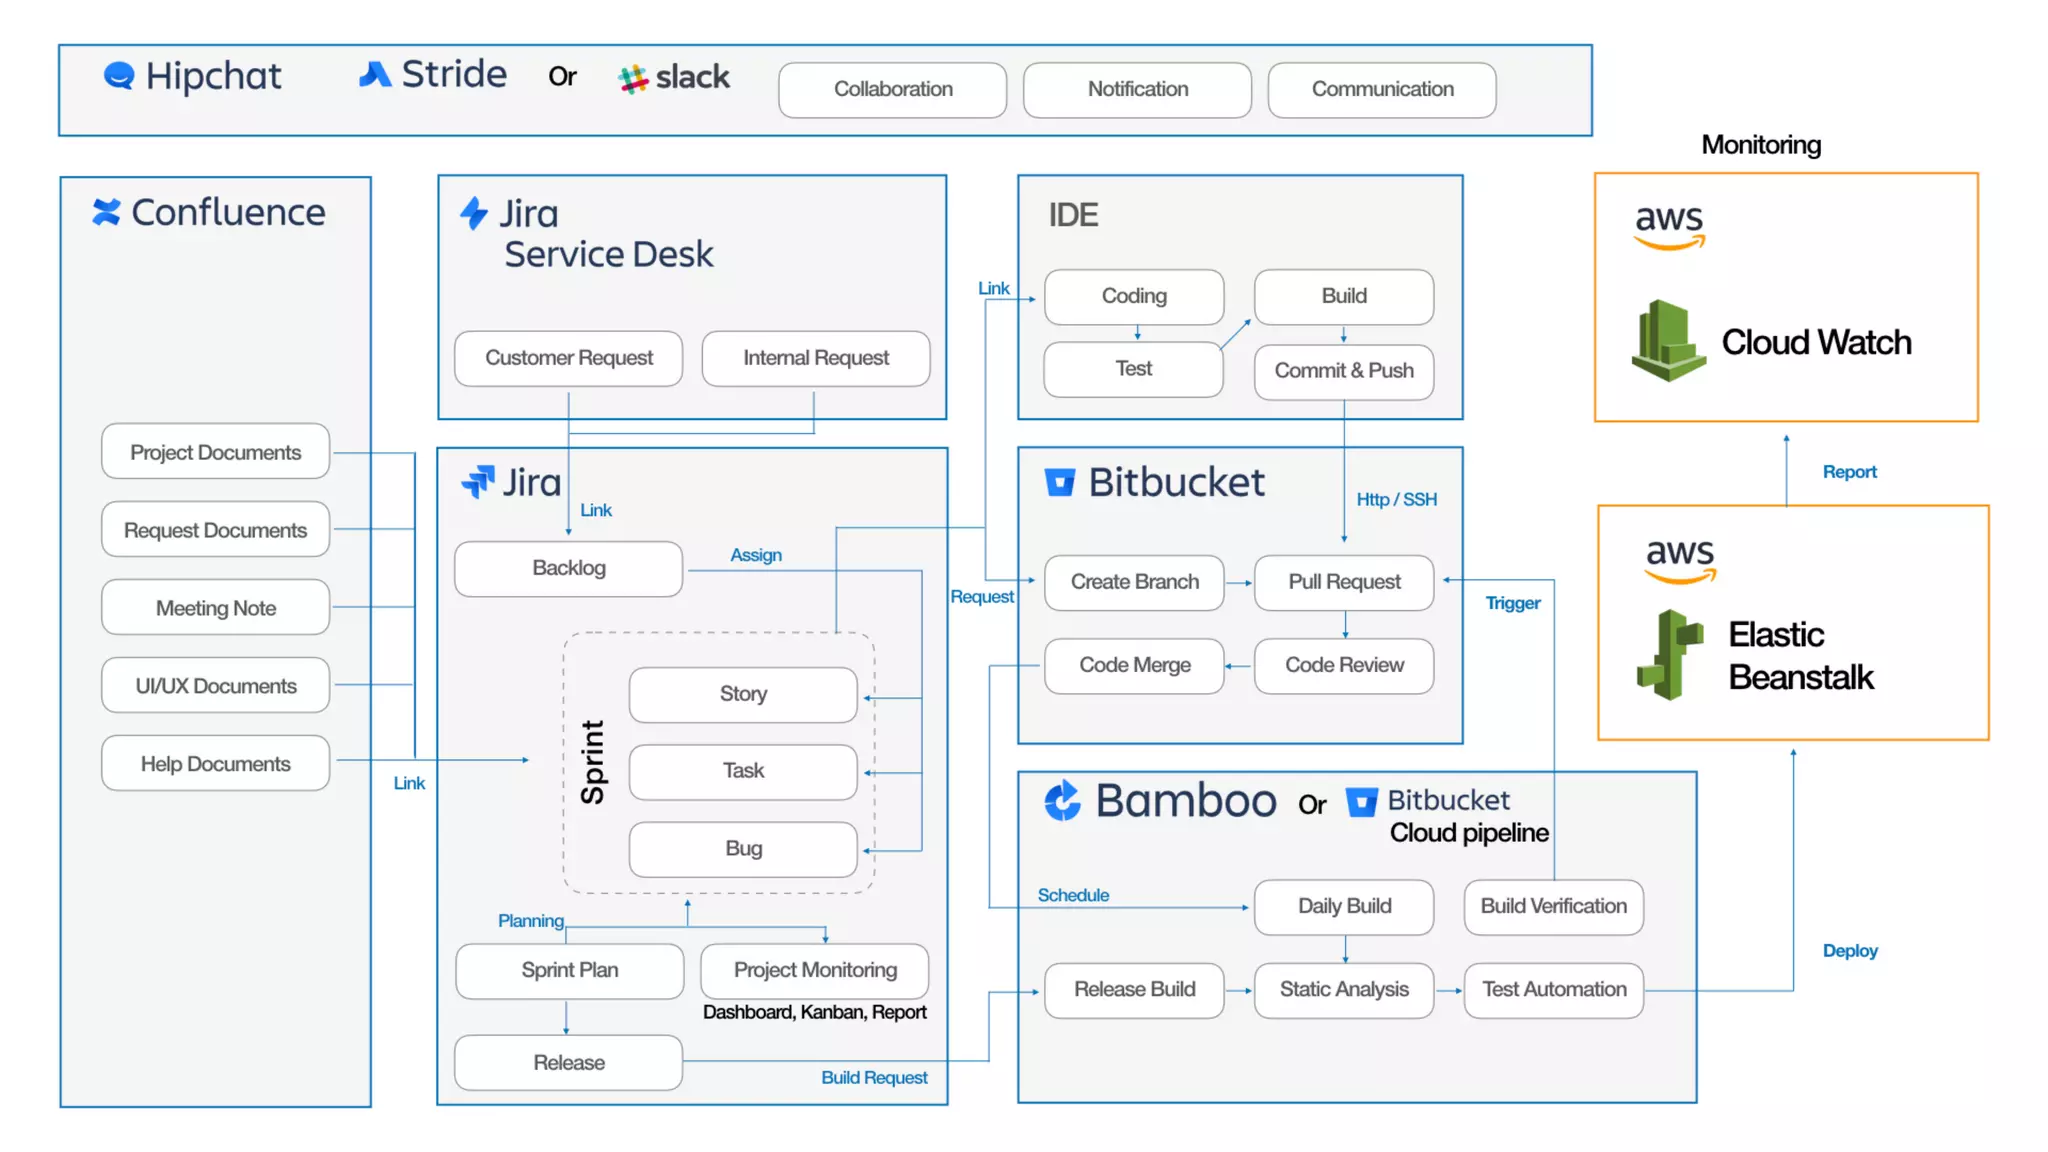Select the Story item in Sprint
2048x1152 pixels.
coord(743,694)
